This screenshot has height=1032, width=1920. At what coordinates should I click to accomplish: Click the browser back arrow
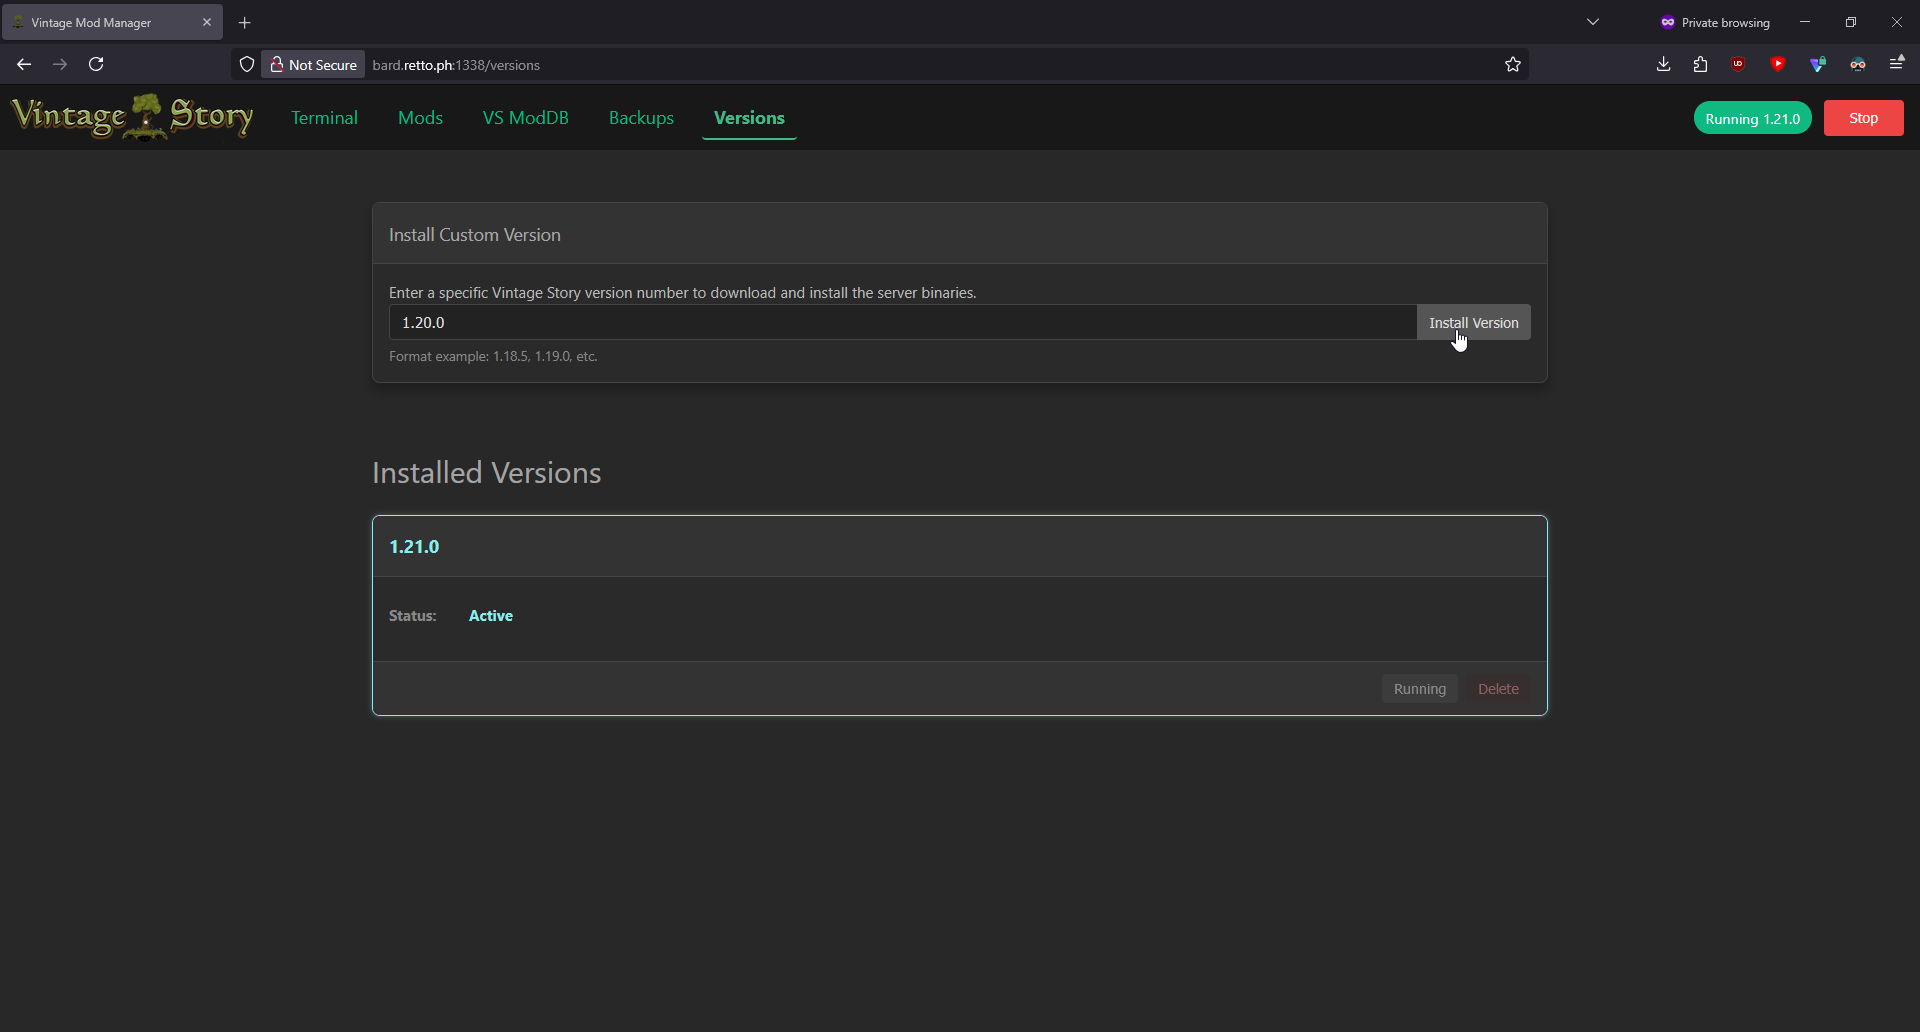point(24,65)
